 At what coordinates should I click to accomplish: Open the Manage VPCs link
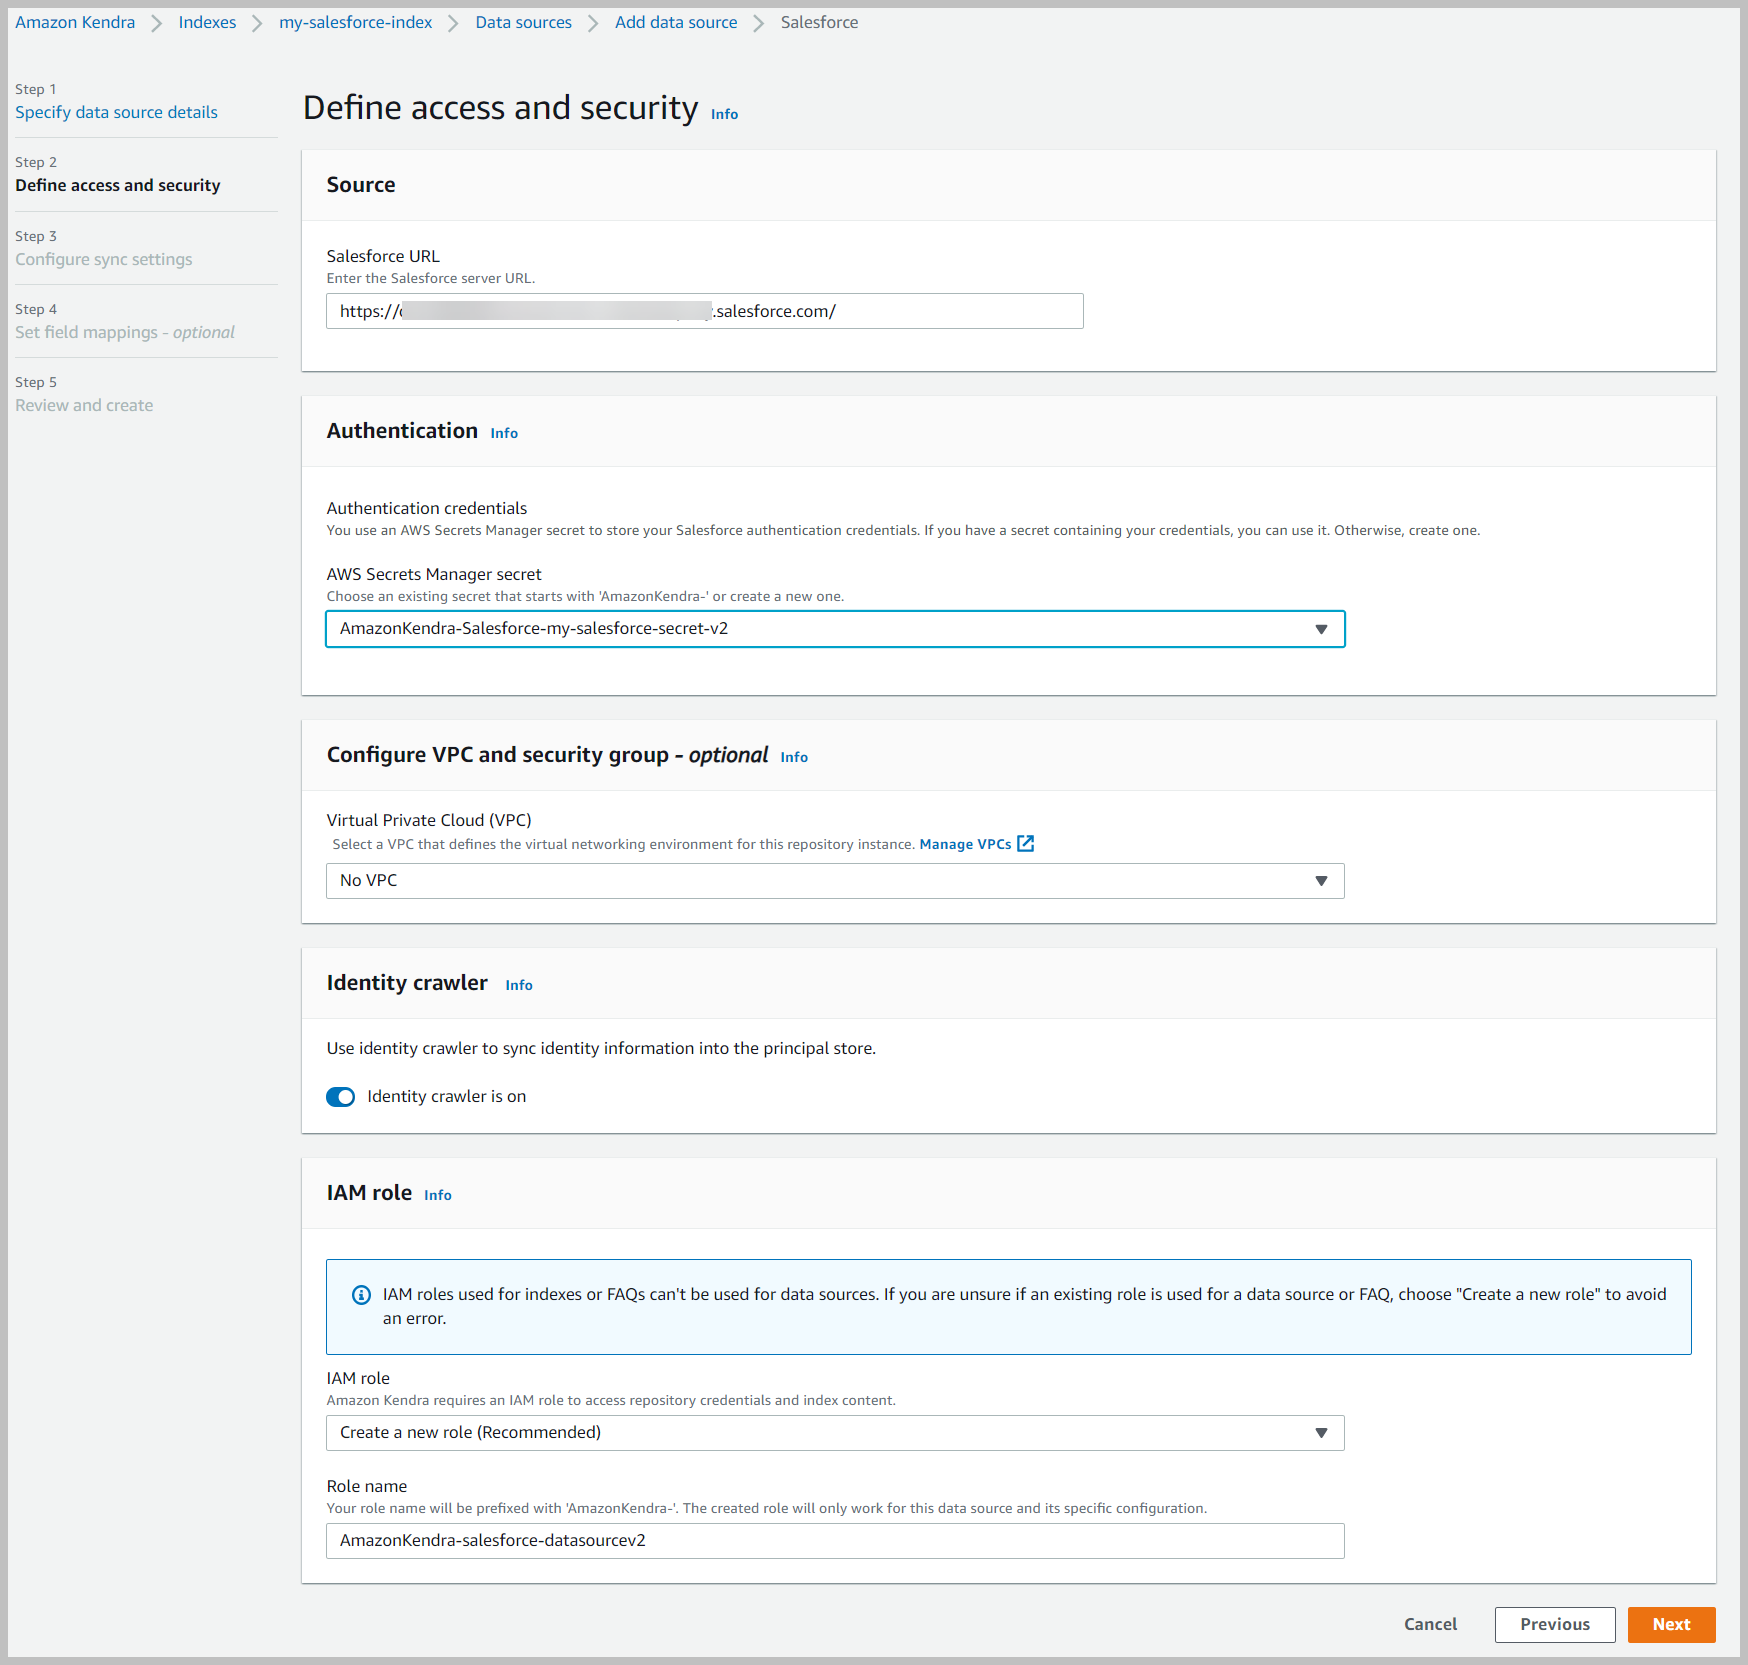pos(965,844)
